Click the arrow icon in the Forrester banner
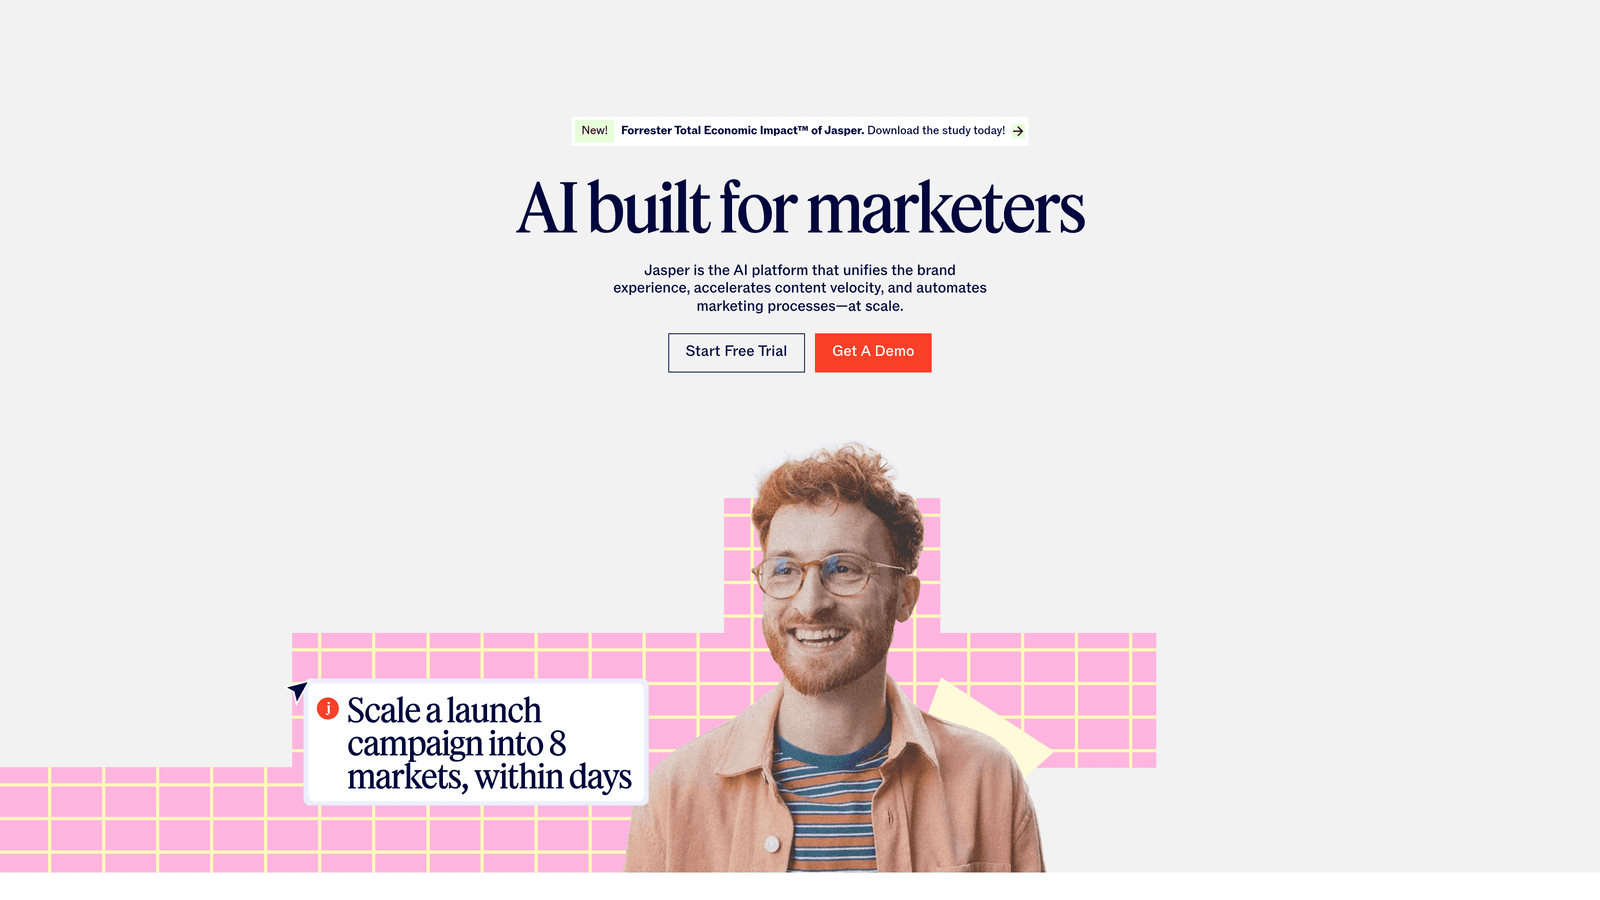The width and height of the screenshot is (1600, 900). tap(1018, 131)
